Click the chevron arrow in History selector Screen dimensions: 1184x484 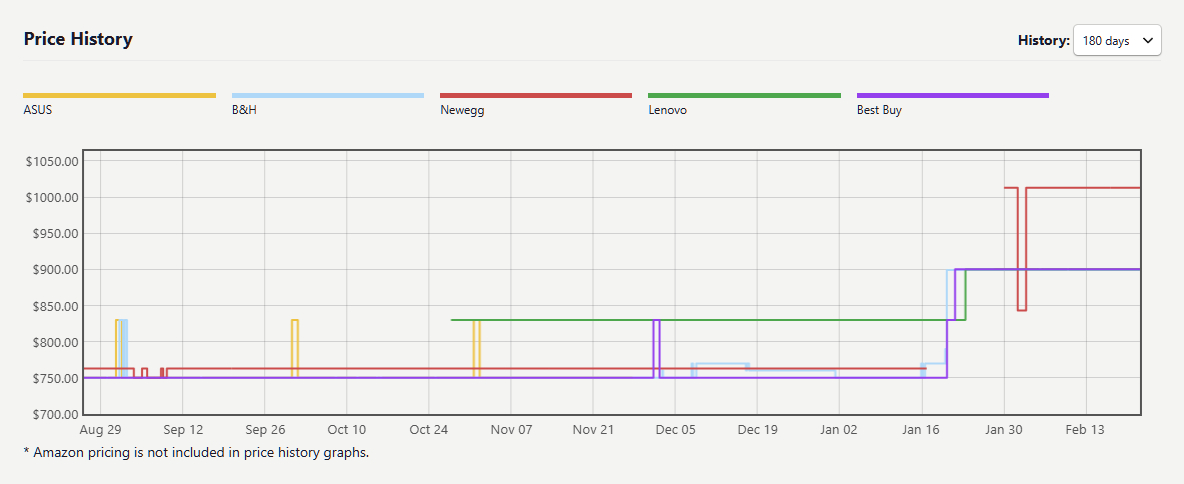point(1147,41)
